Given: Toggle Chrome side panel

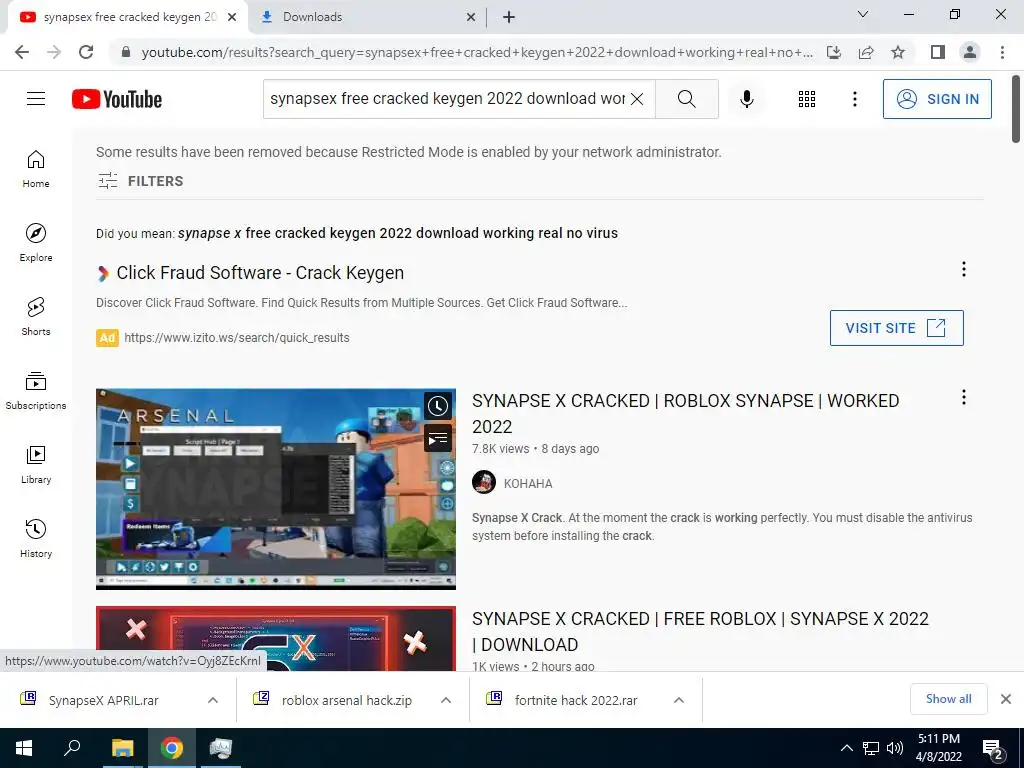Looking at the screenshot, I should click(x=938, y=52).
